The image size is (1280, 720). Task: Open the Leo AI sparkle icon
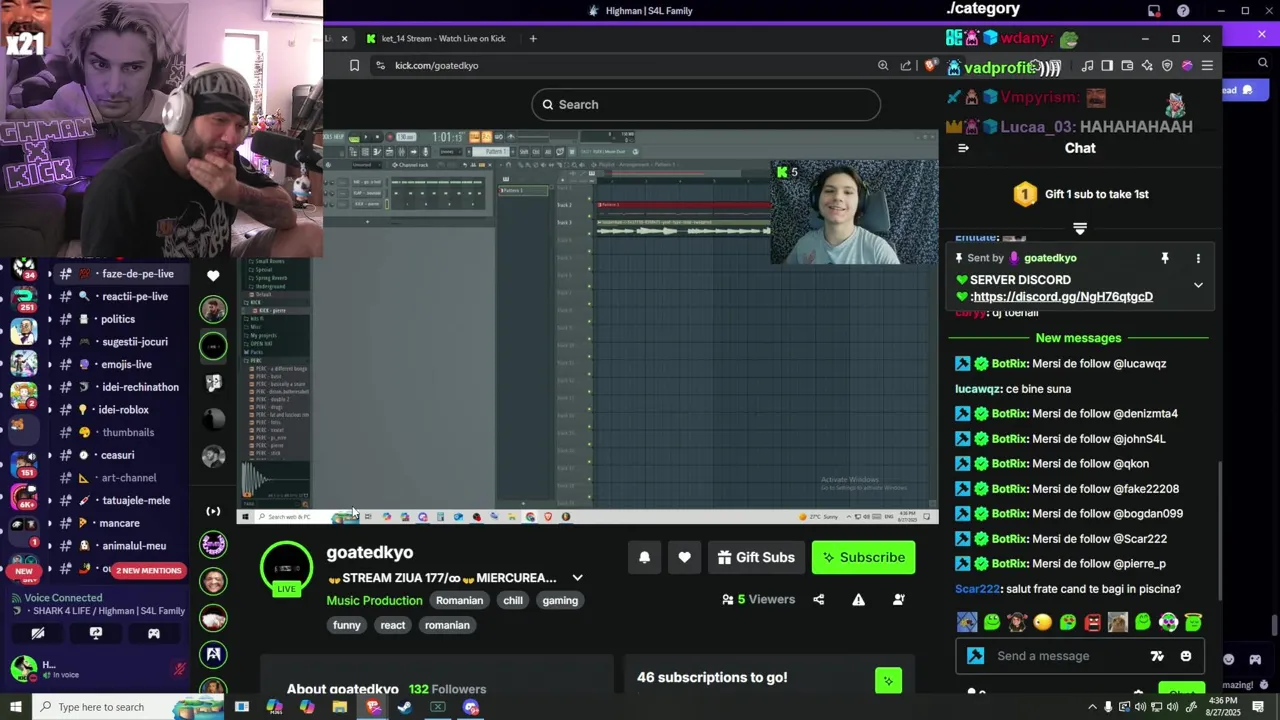pos(1147,65)
